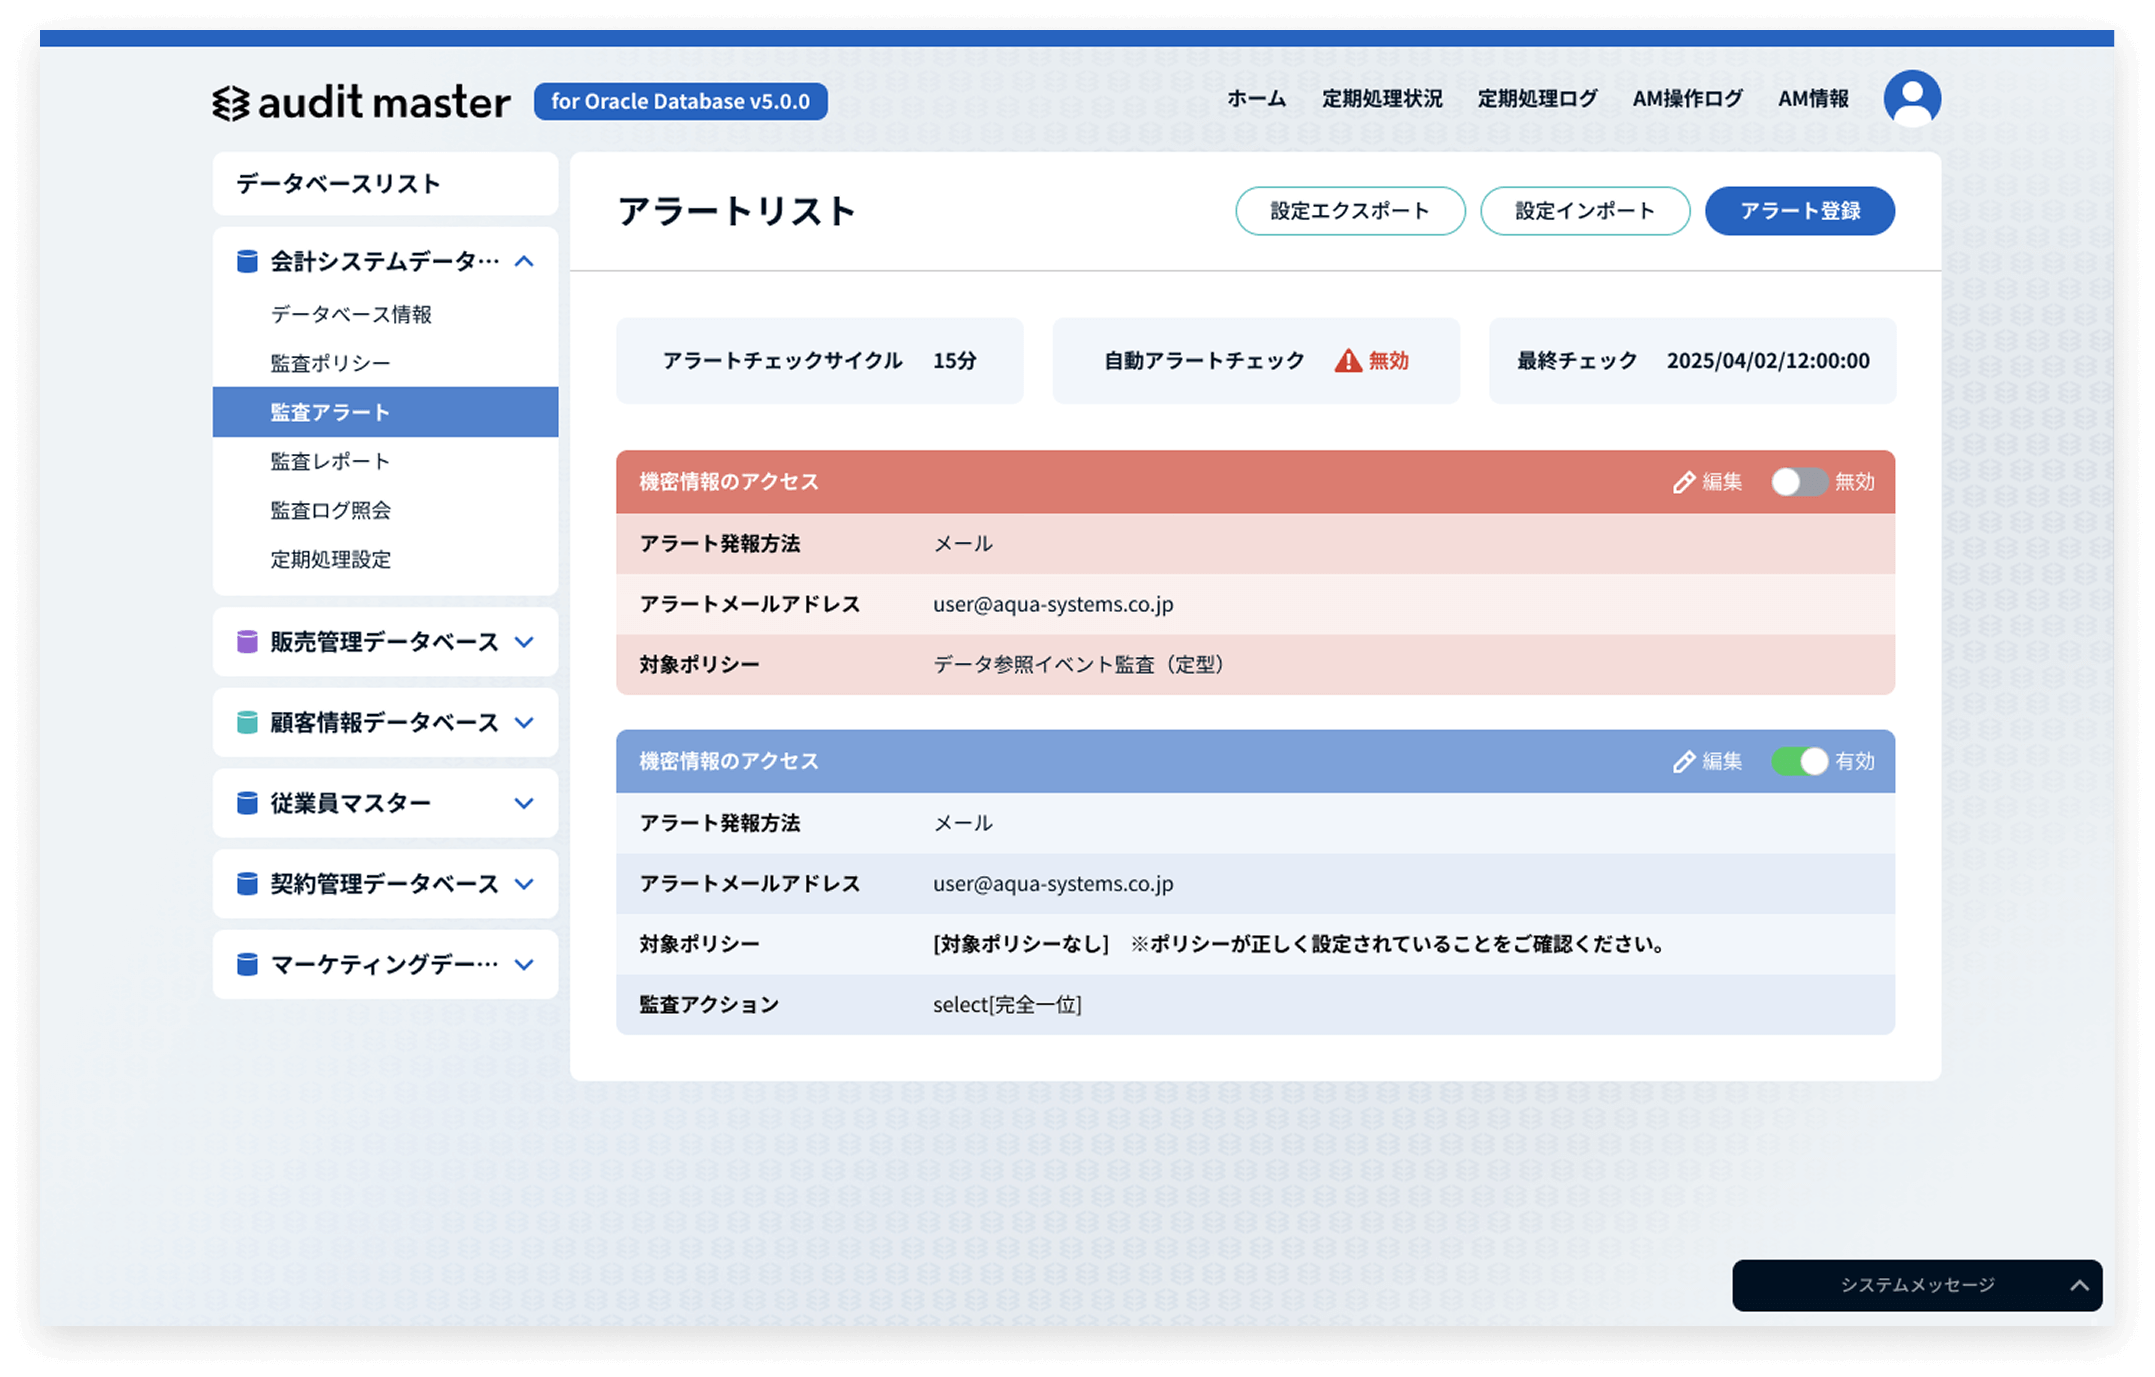
Task: Expand the 販売管理データベース chevron
Action: coord(524,642)
